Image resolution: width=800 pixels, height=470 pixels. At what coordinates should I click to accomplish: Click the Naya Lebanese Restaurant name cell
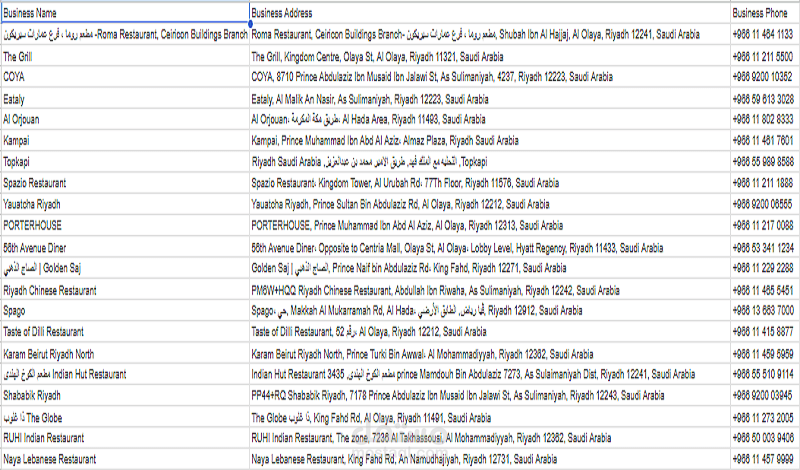[125, 459]
